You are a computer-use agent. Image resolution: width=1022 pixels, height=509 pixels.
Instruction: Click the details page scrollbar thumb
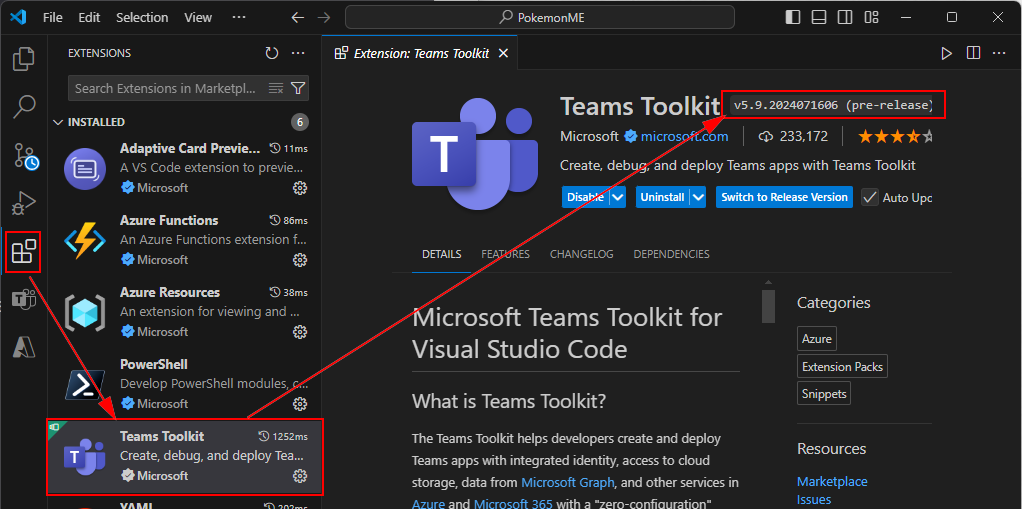pos(768,306)
